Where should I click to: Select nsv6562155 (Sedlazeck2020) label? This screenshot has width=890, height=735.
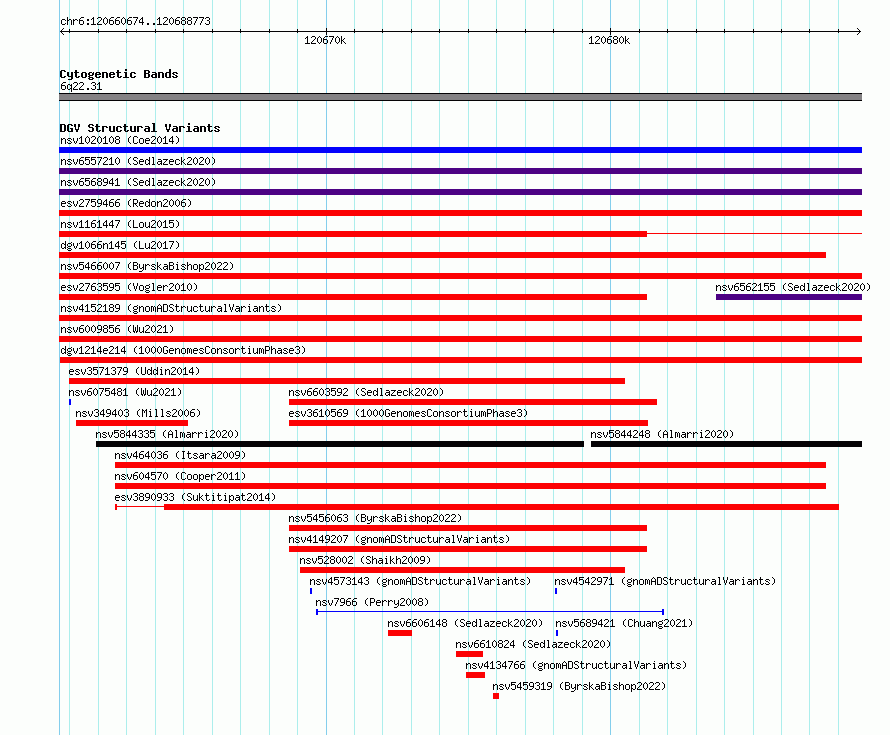point(793,287)
